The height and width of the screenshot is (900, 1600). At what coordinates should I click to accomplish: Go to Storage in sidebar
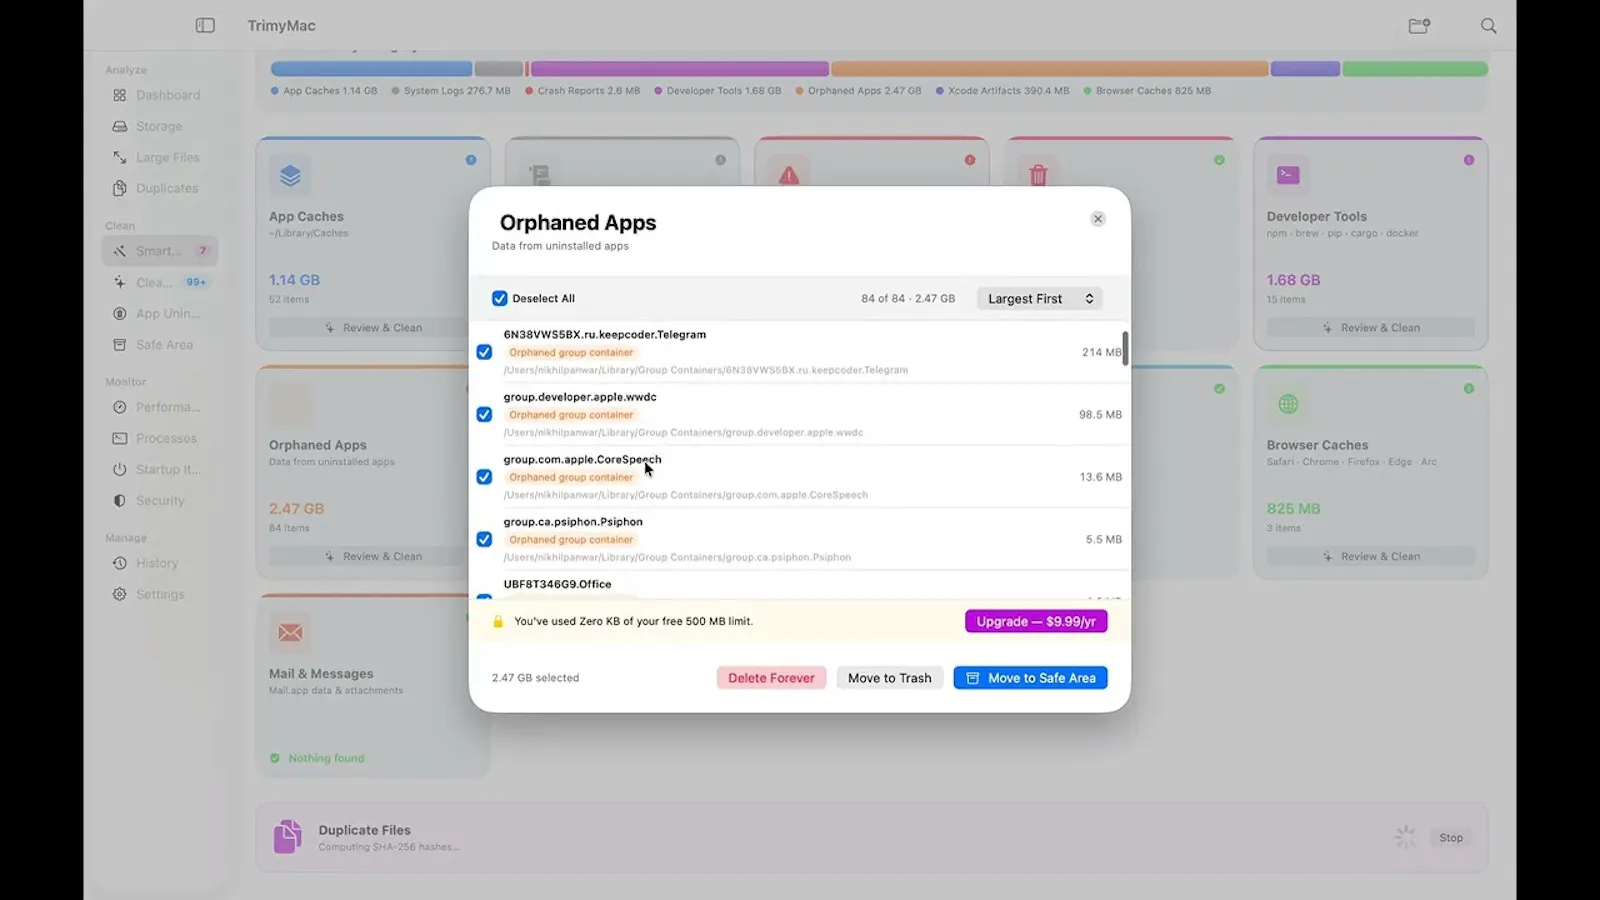tap(159, 126)
